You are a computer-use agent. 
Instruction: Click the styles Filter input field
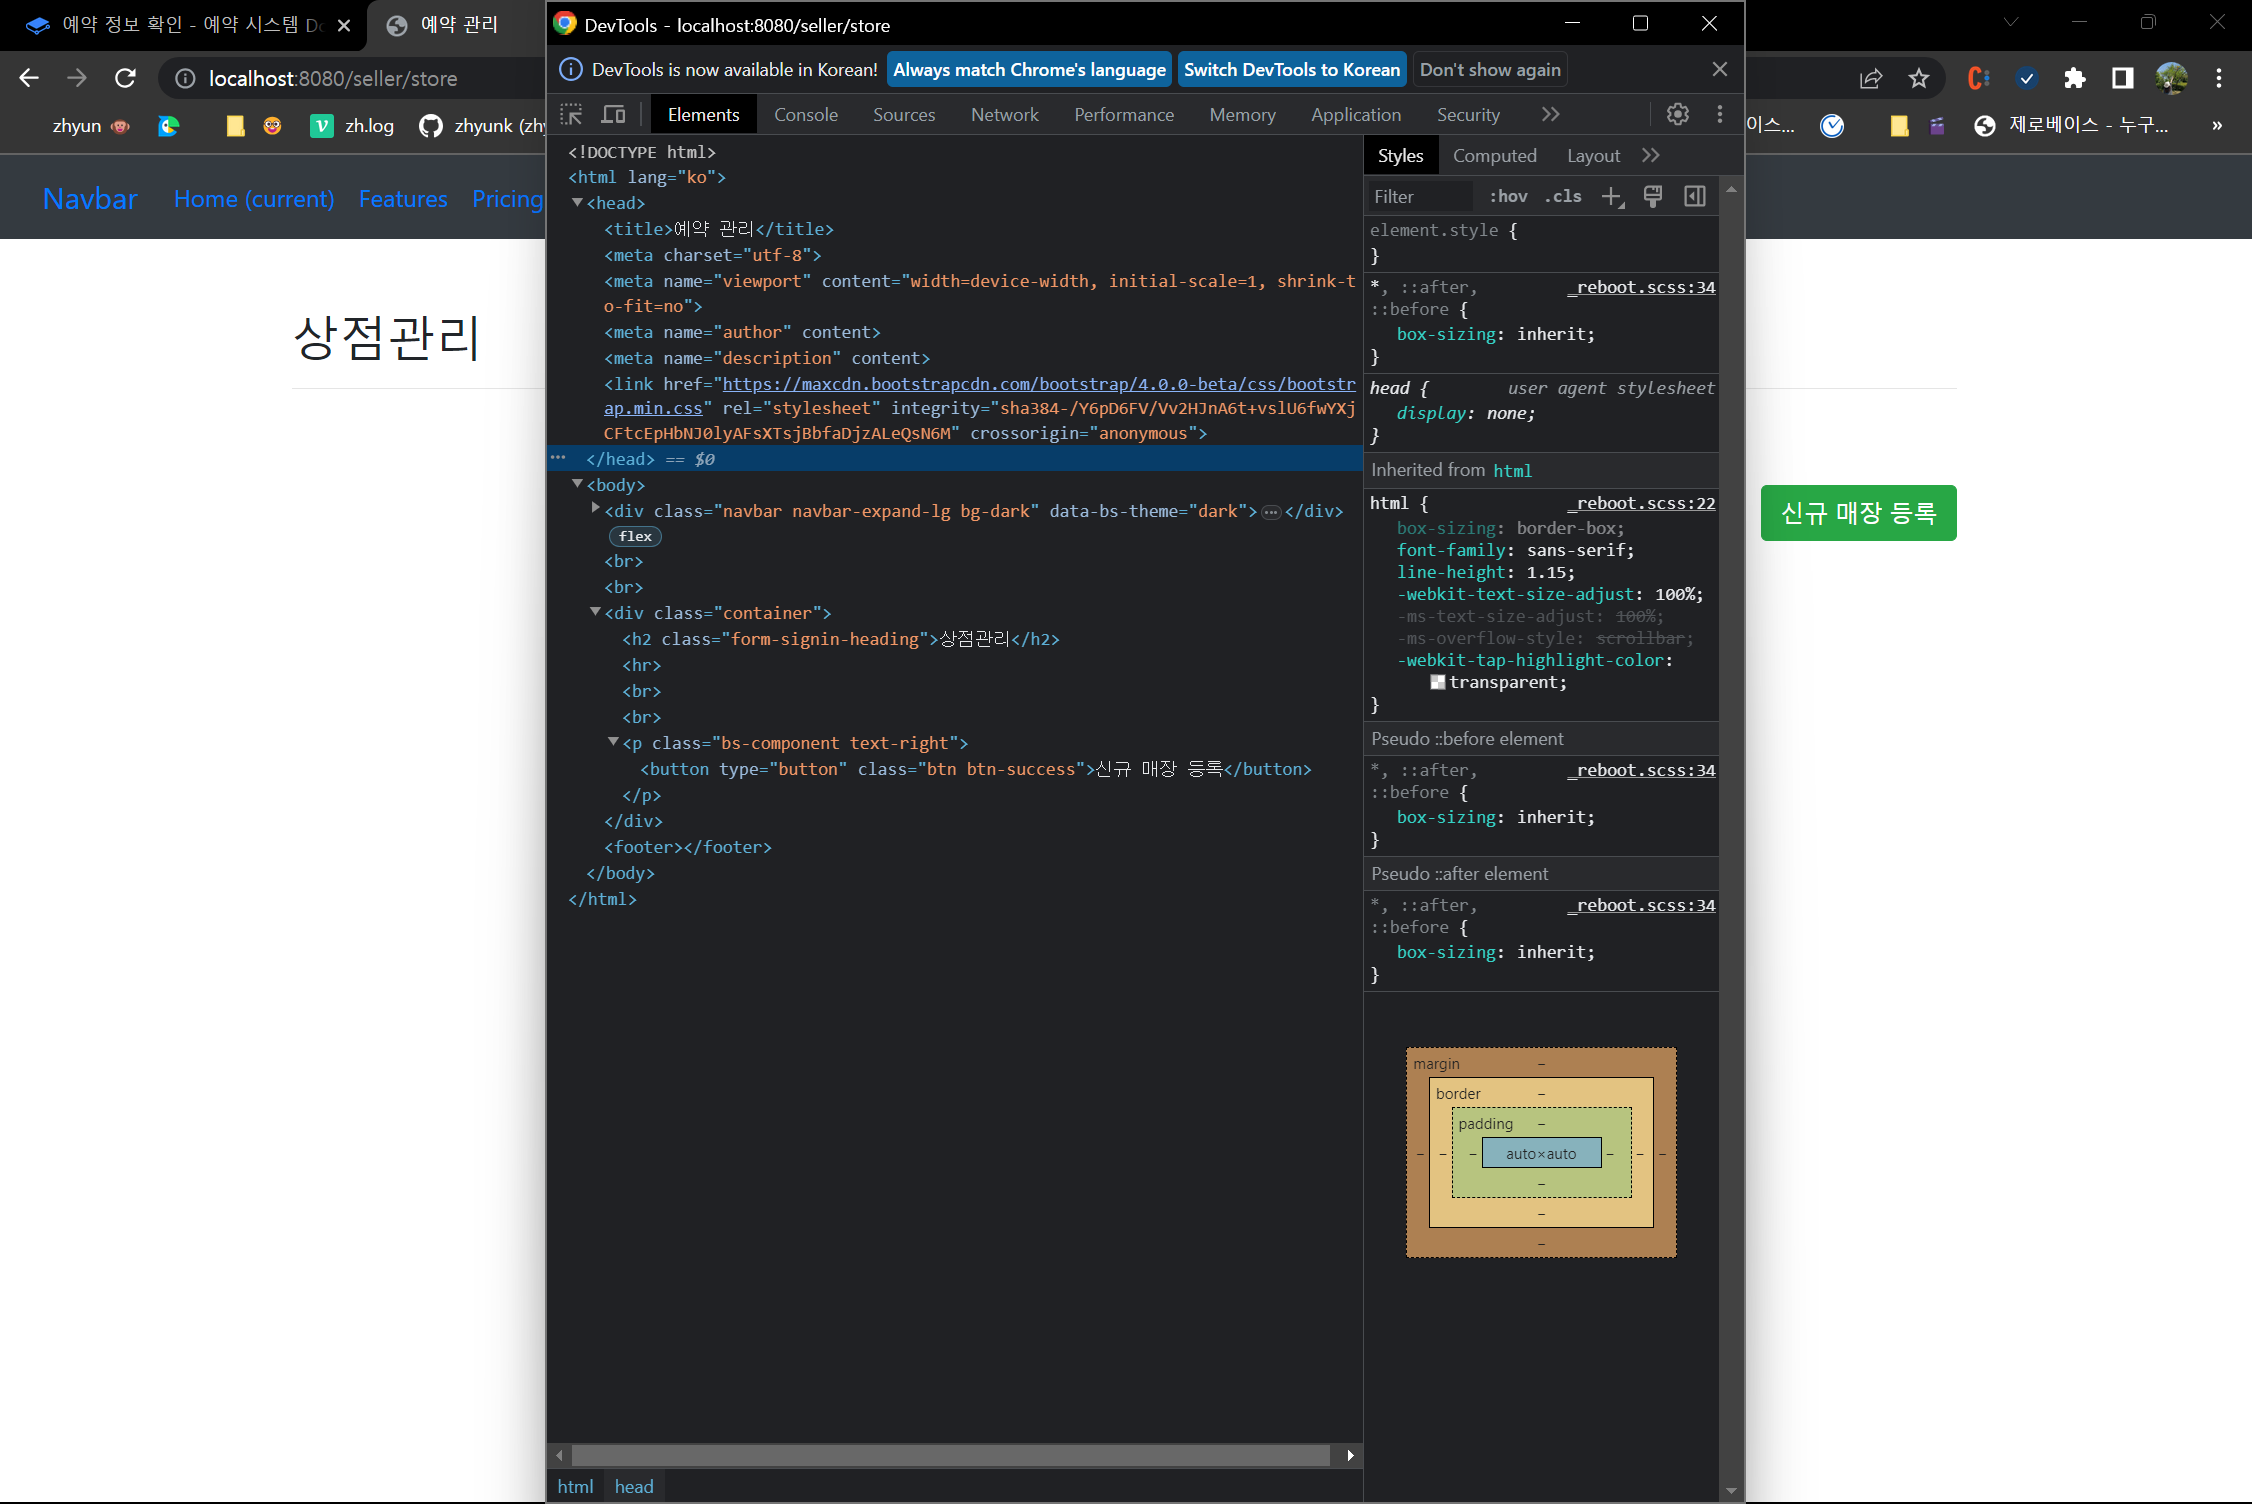tap(1420, 197)
